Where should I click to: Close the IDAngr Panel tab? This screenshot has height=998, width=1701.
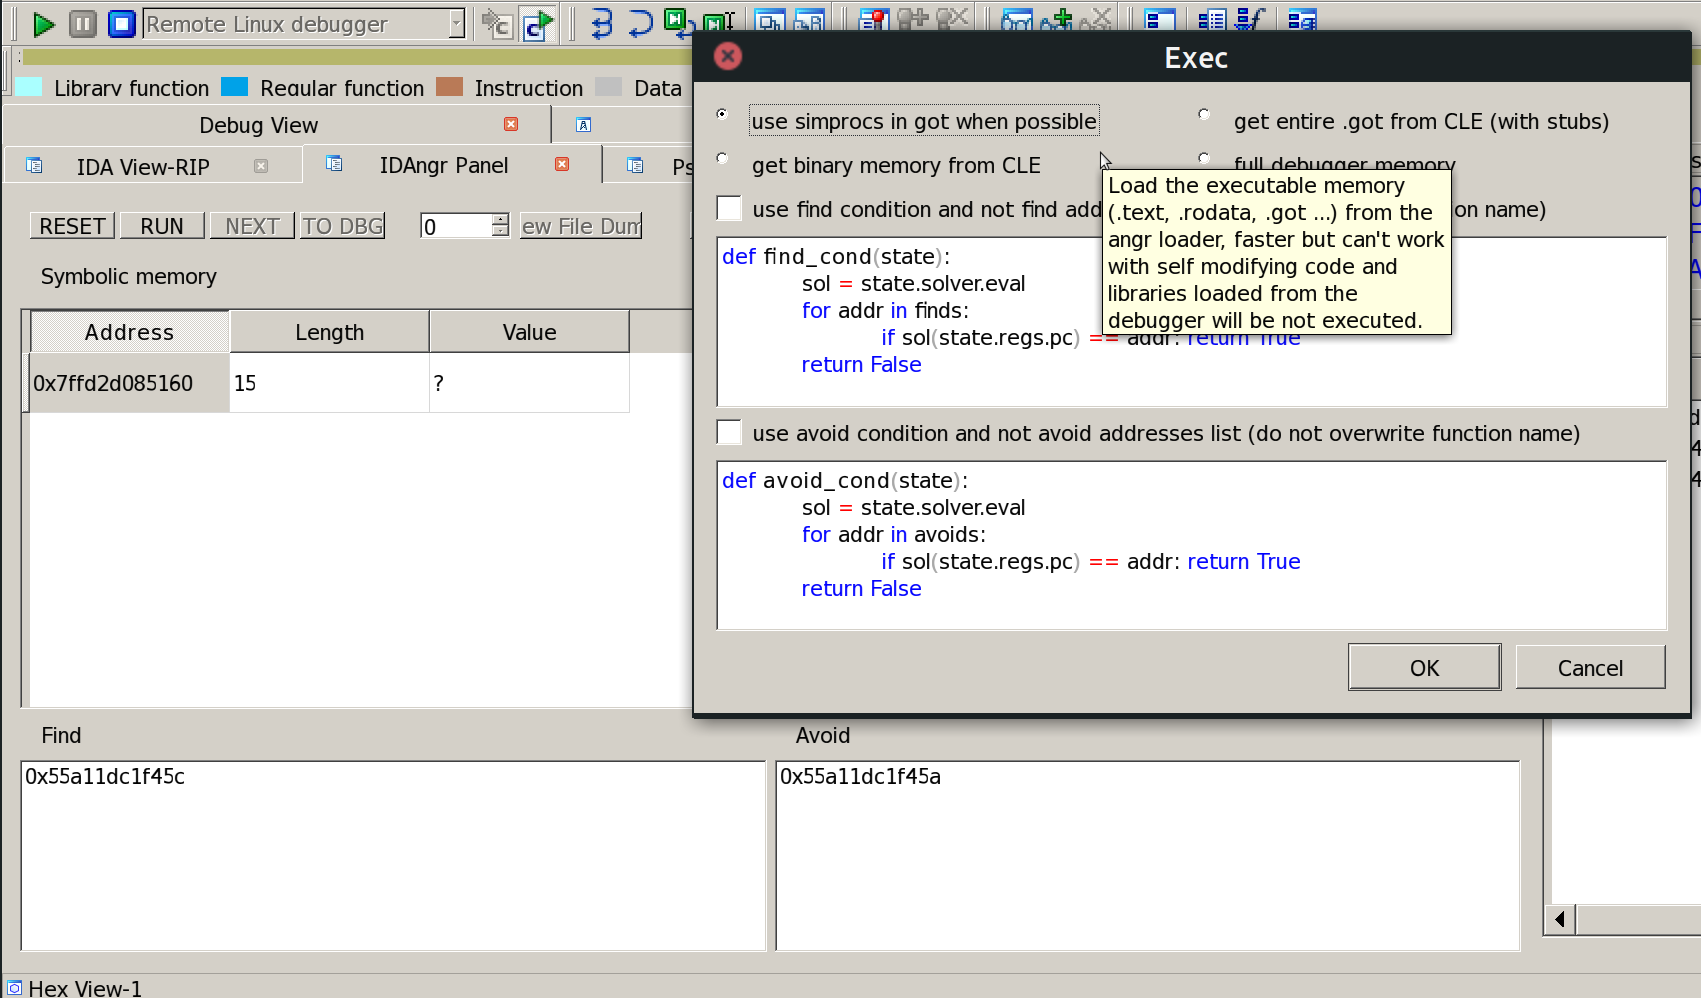562,164
